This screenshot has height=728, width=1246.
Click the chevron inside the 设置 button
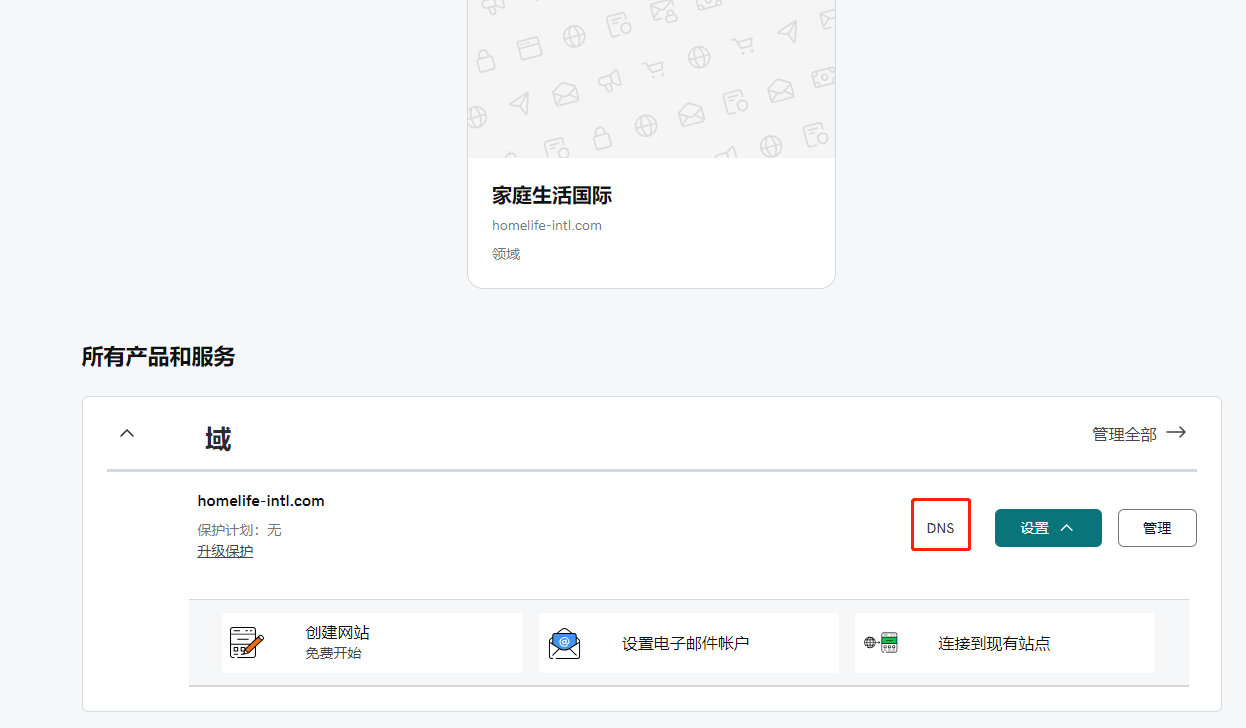tap(1066, 528)
